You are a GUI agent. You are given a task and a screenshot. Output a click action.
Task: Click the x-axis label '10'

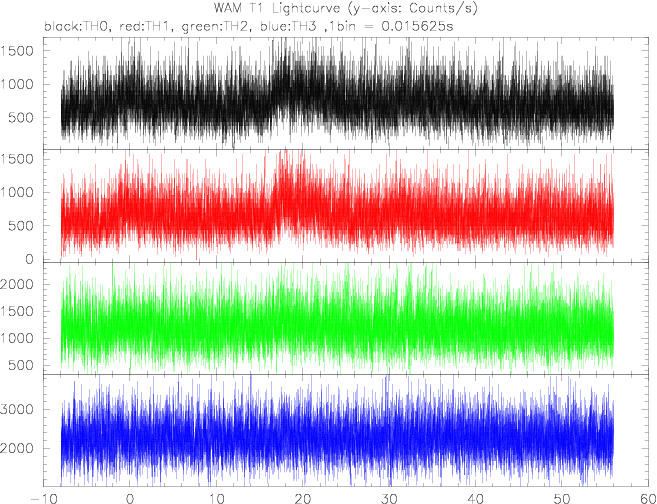(217, 499)
